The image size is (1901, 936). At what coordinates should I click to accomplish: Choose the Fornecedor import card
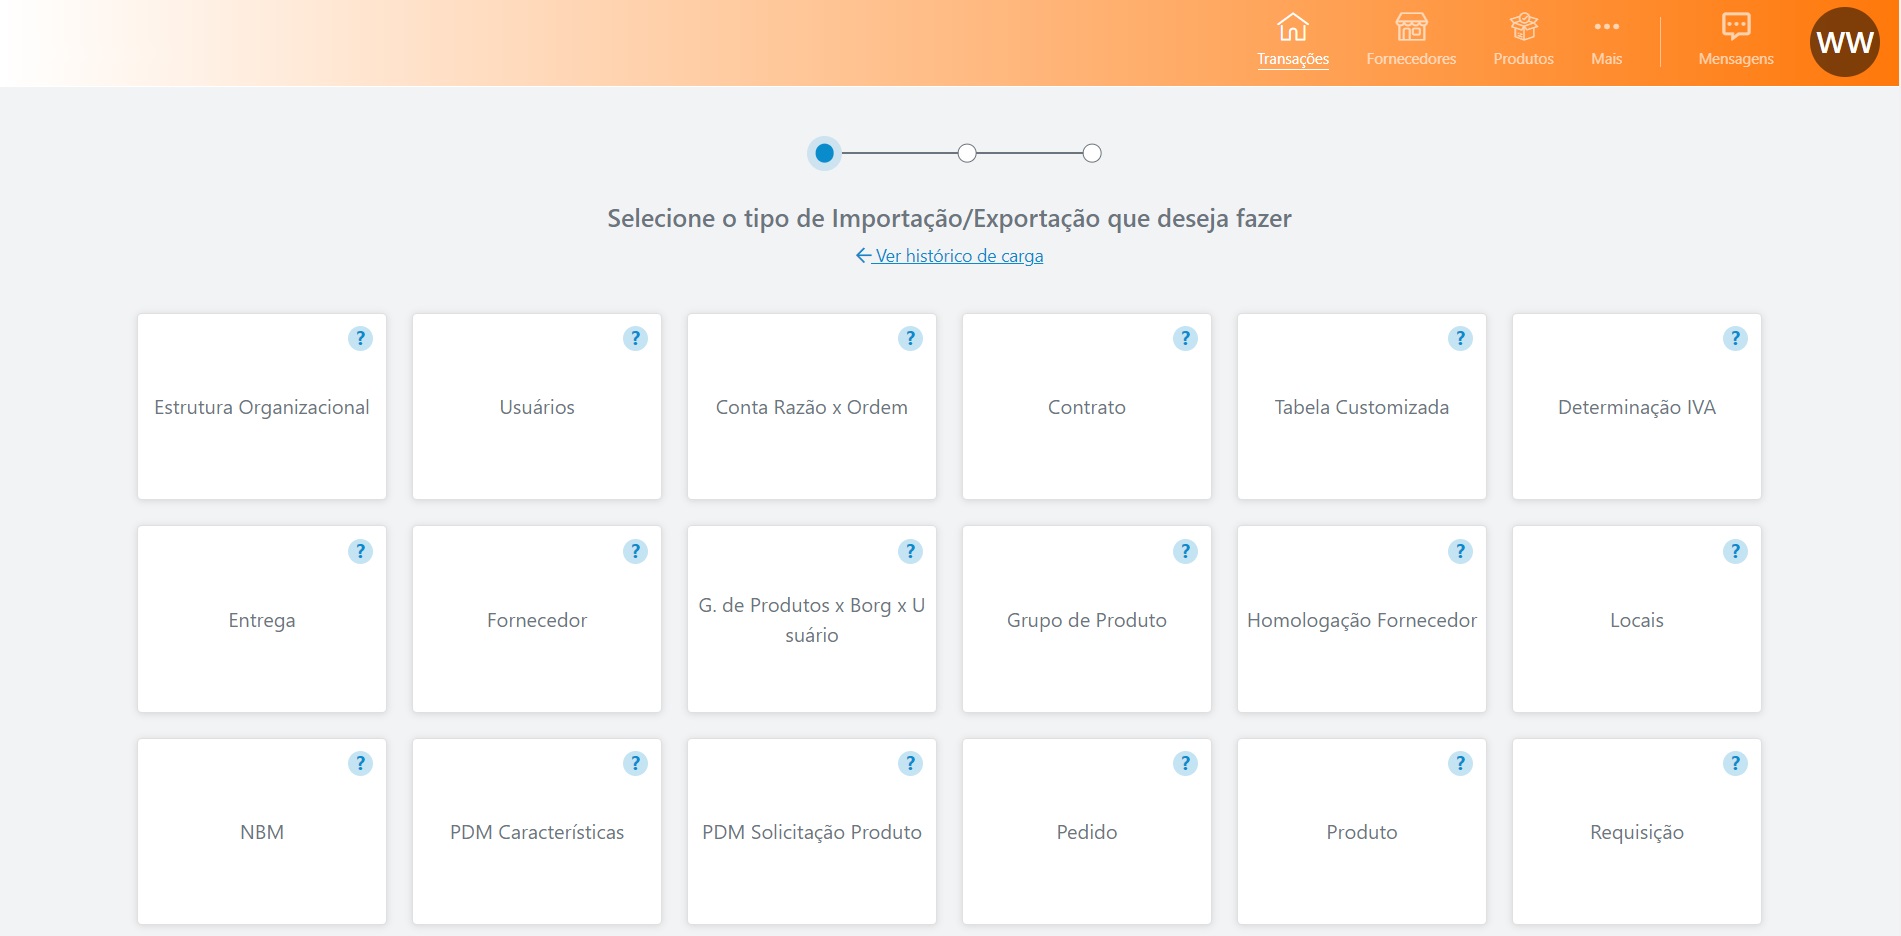(x=537, y=620)
